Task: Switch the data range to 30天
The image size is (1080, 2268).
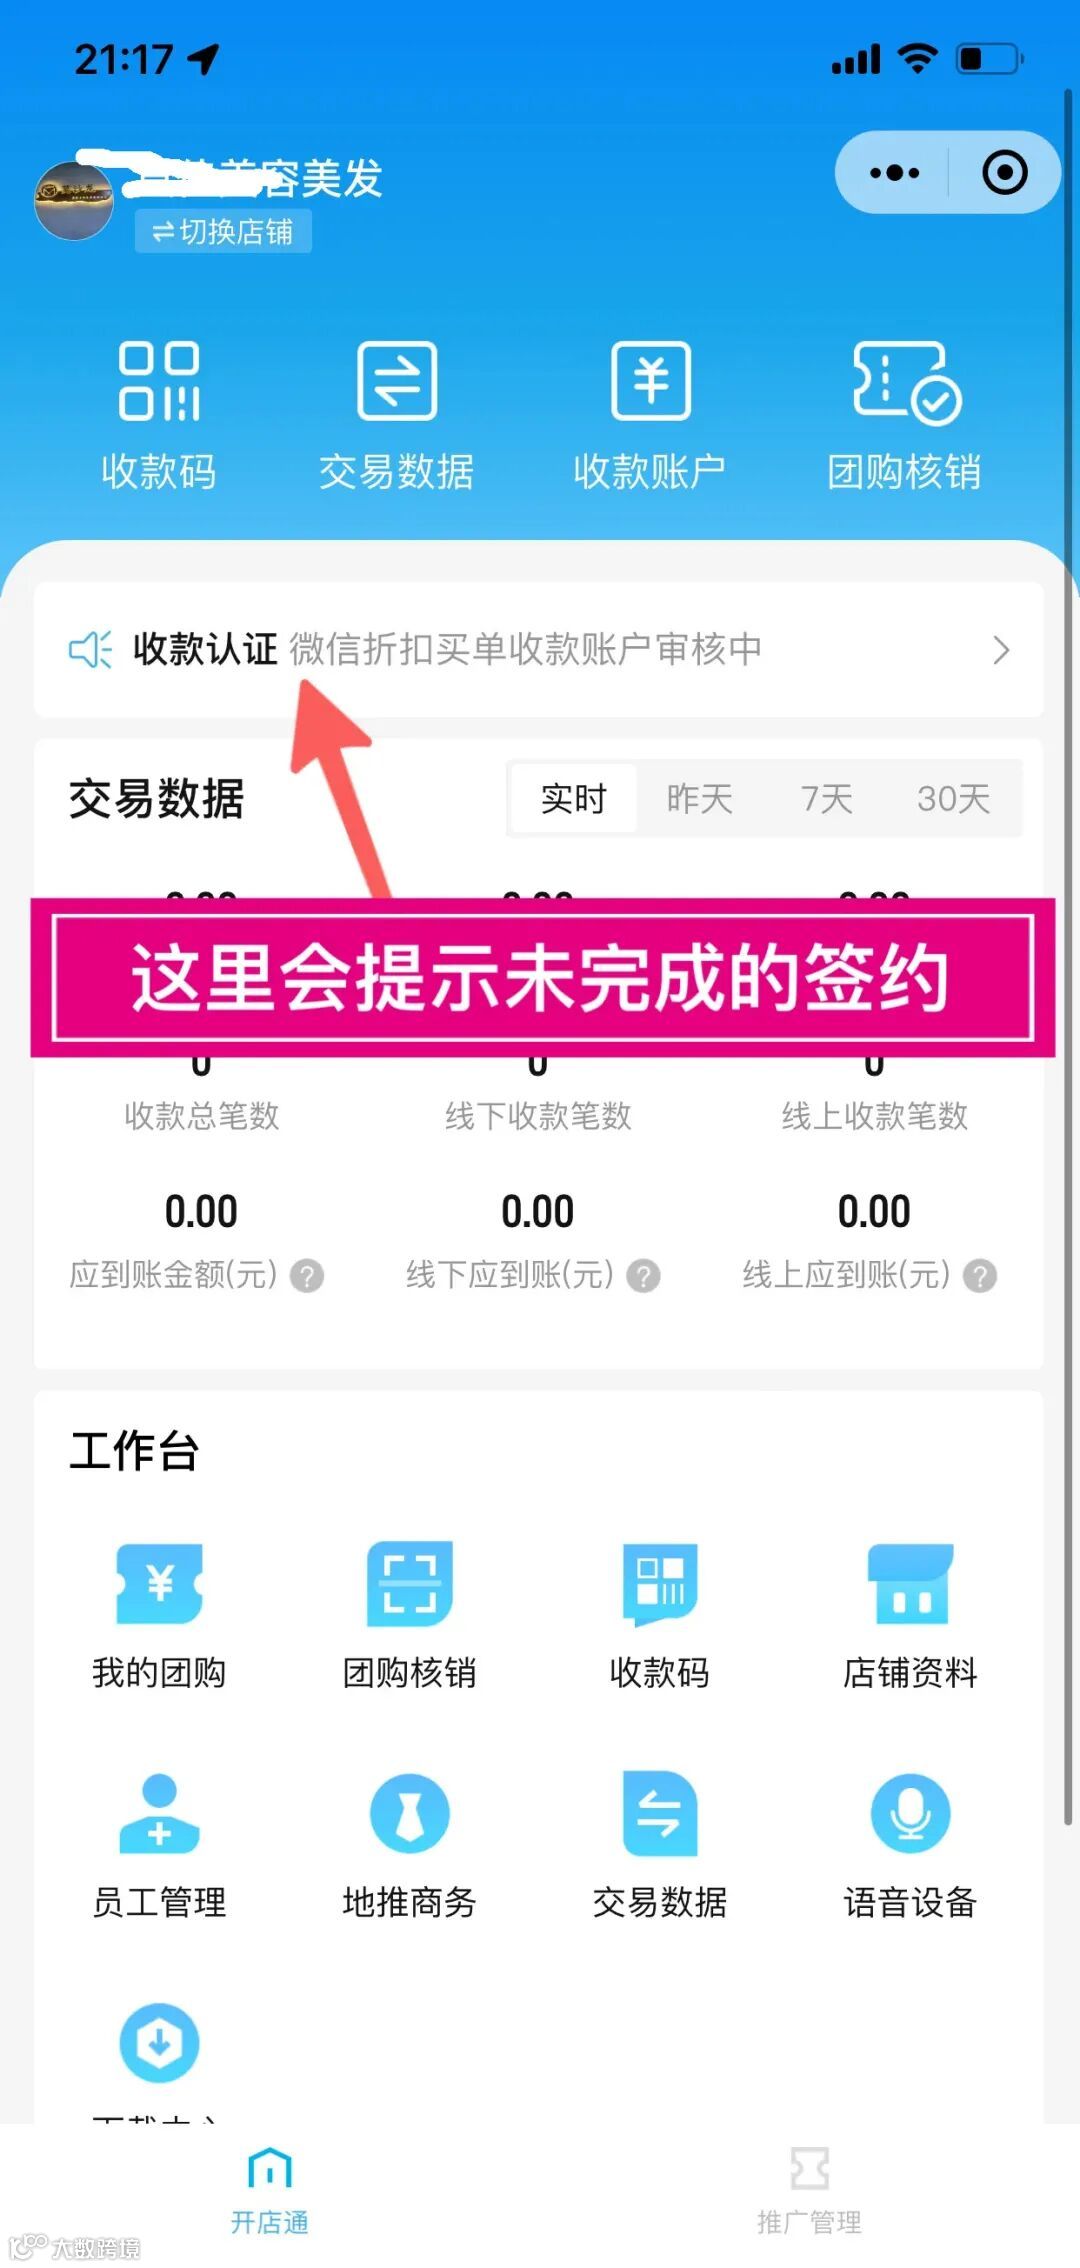Action: click(954, 799)
